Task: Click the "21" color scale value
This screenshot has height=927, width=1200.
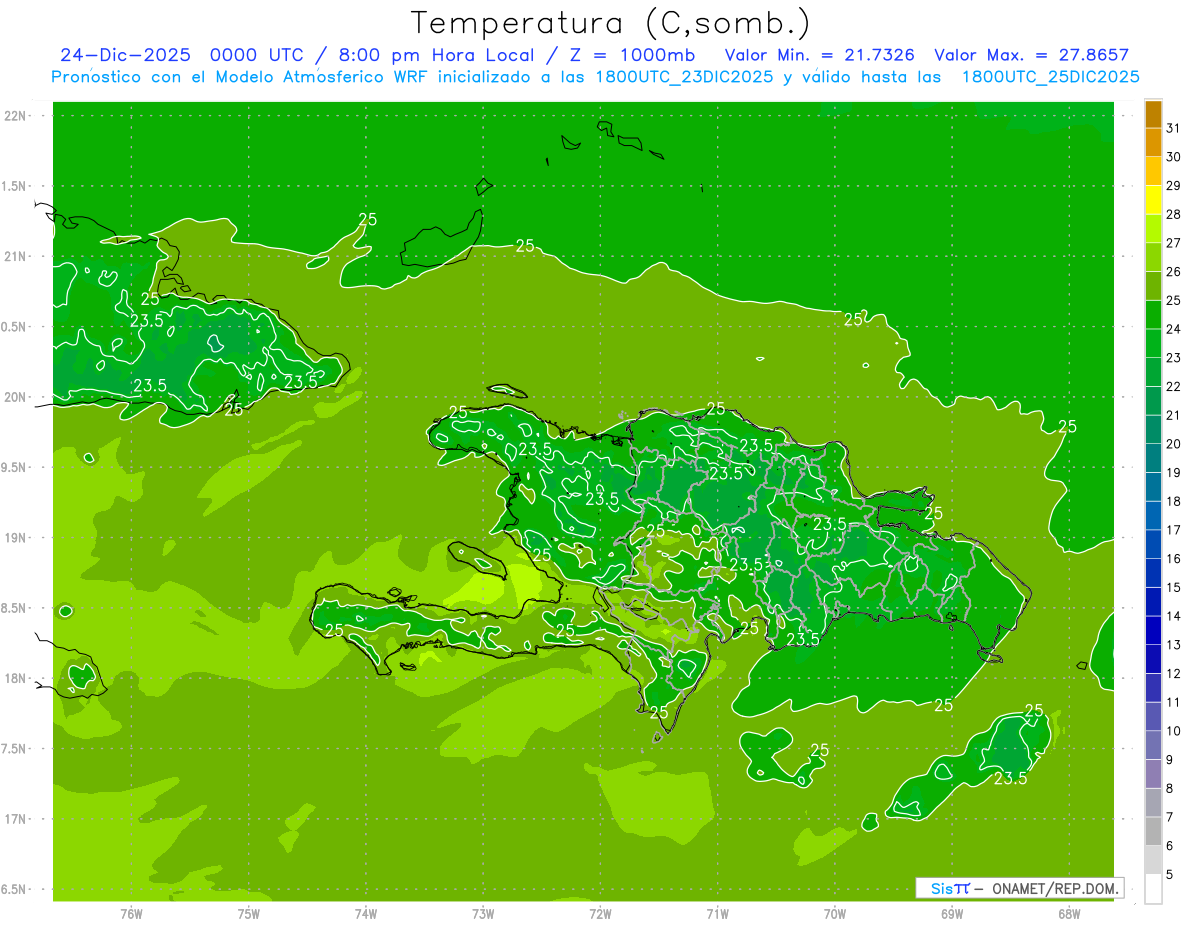Action: click(x=1174, y=415)
